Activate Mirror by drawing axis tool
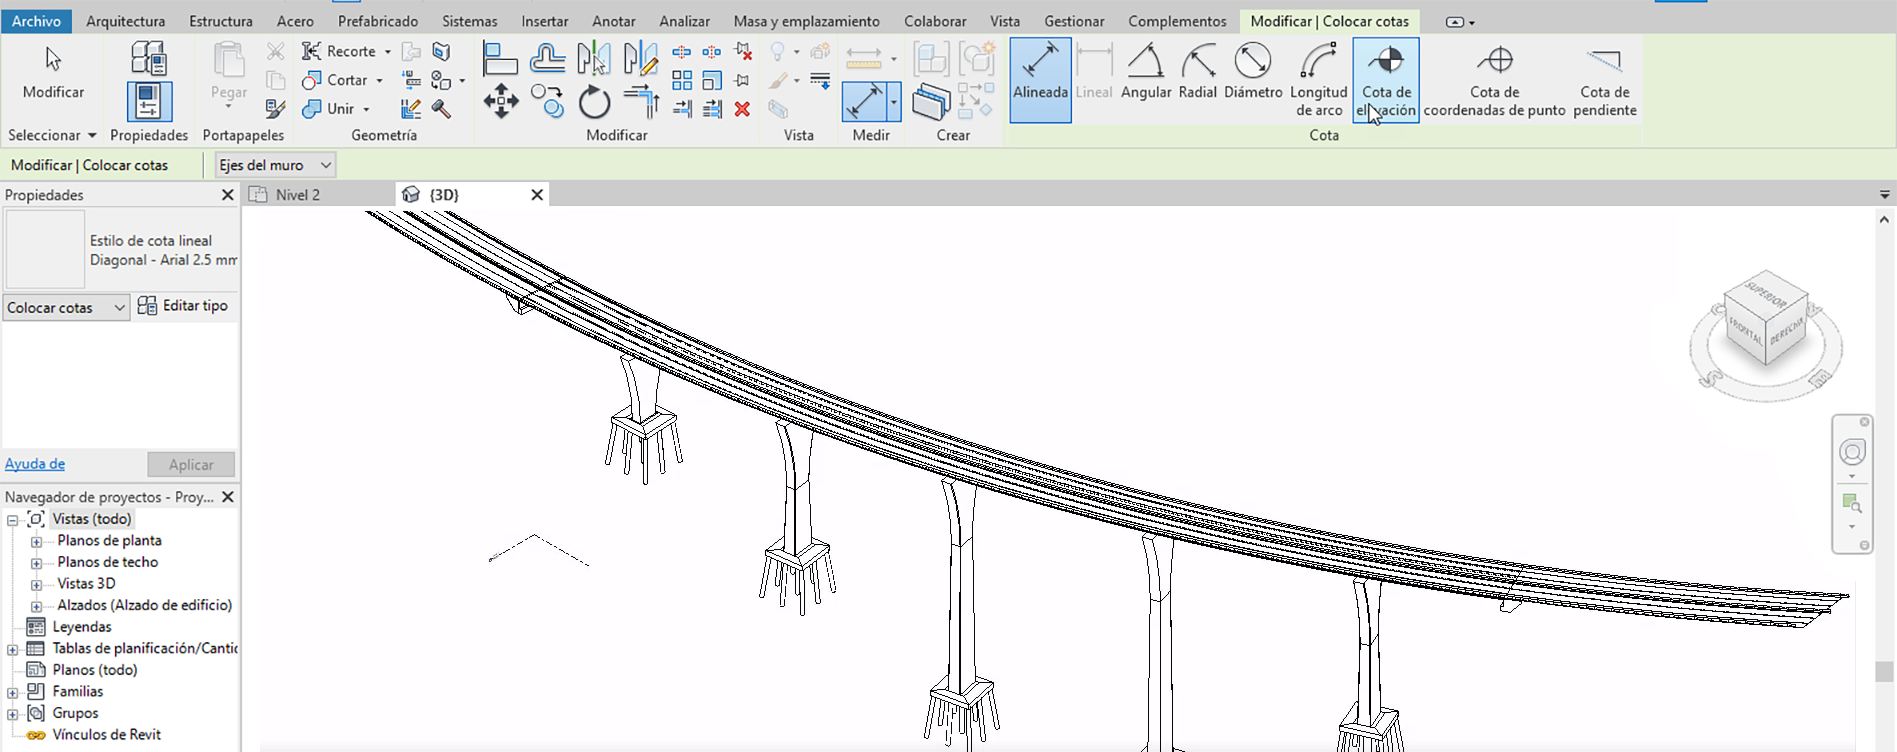The height and width of the screenshot is (752, 1897). tap(640, 59)
